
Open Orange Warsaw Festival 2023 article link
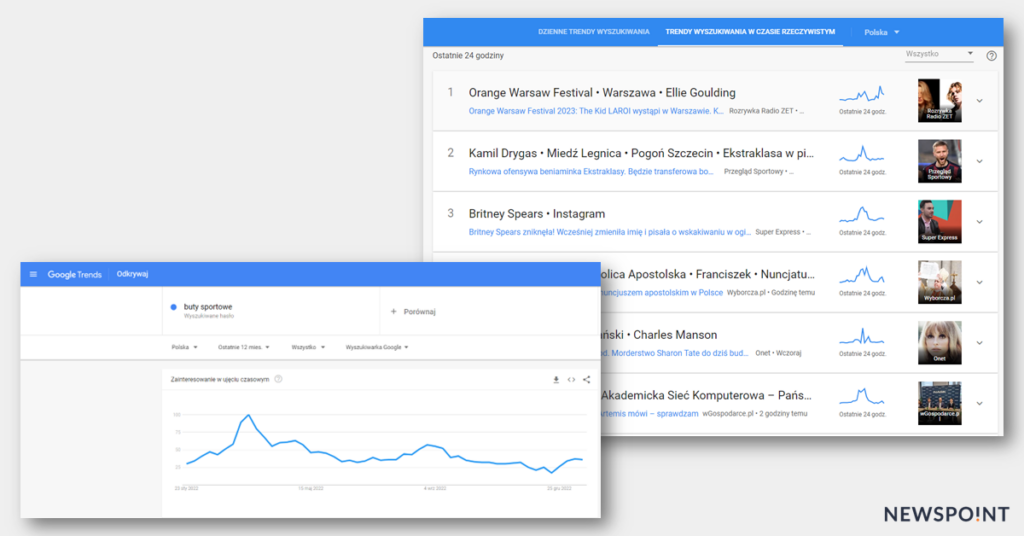point(596,111)
